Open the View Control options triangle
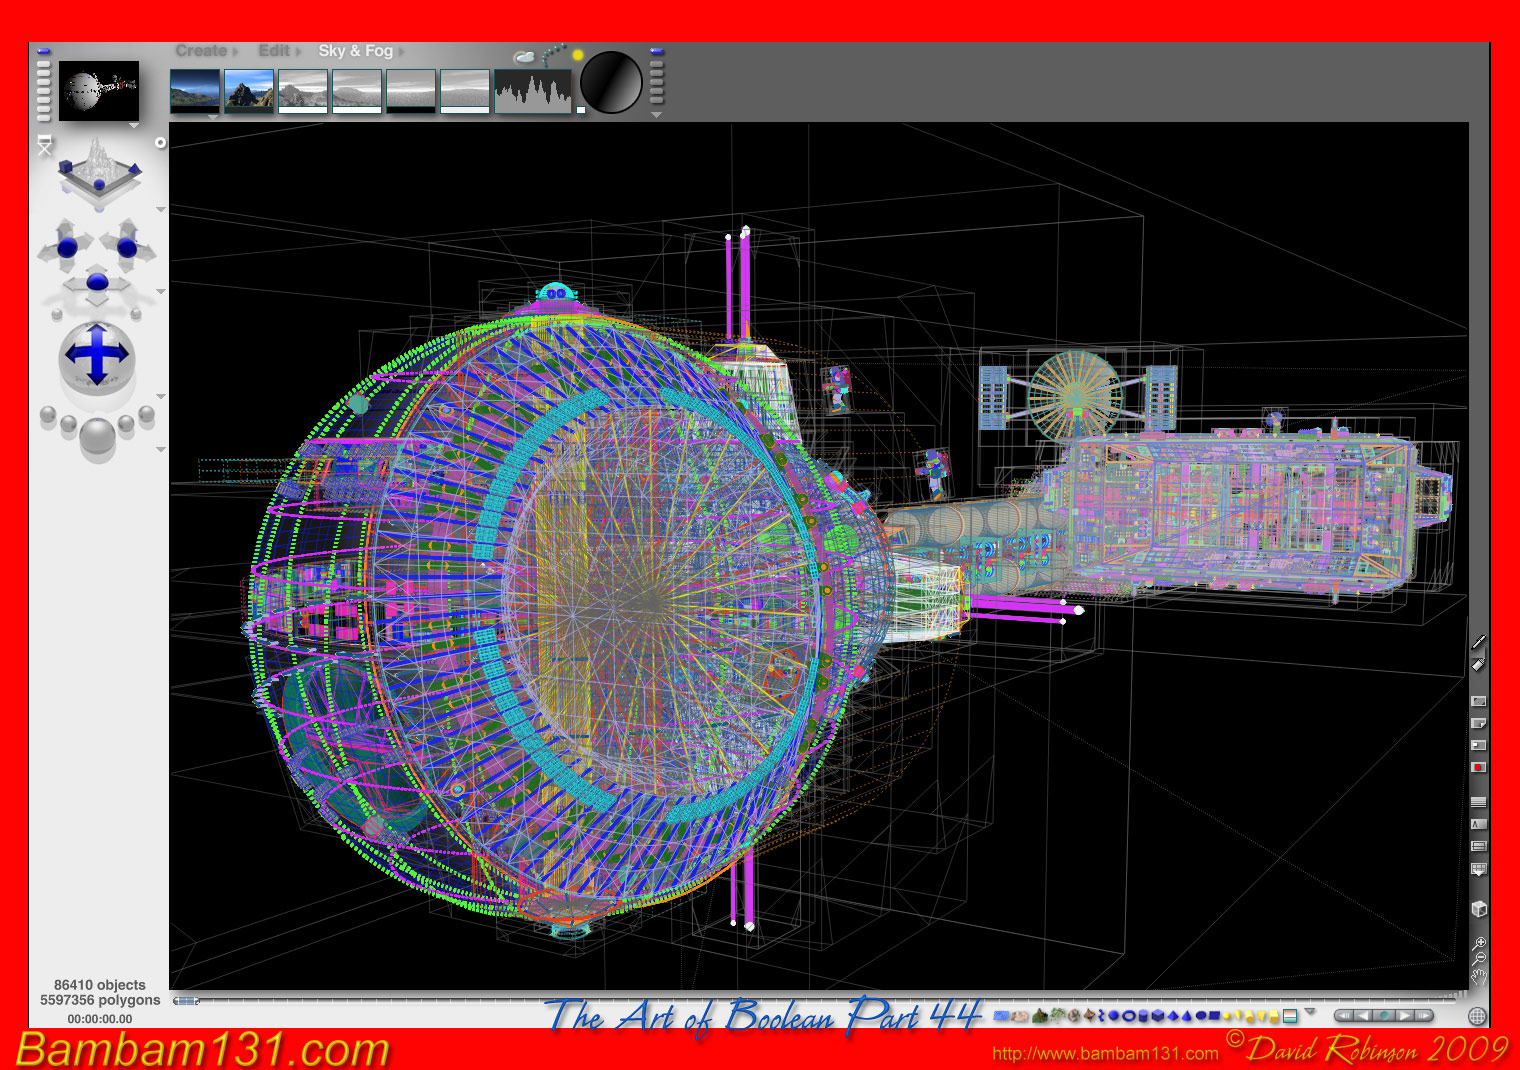 pyautogui.click(x=161, y=209)
